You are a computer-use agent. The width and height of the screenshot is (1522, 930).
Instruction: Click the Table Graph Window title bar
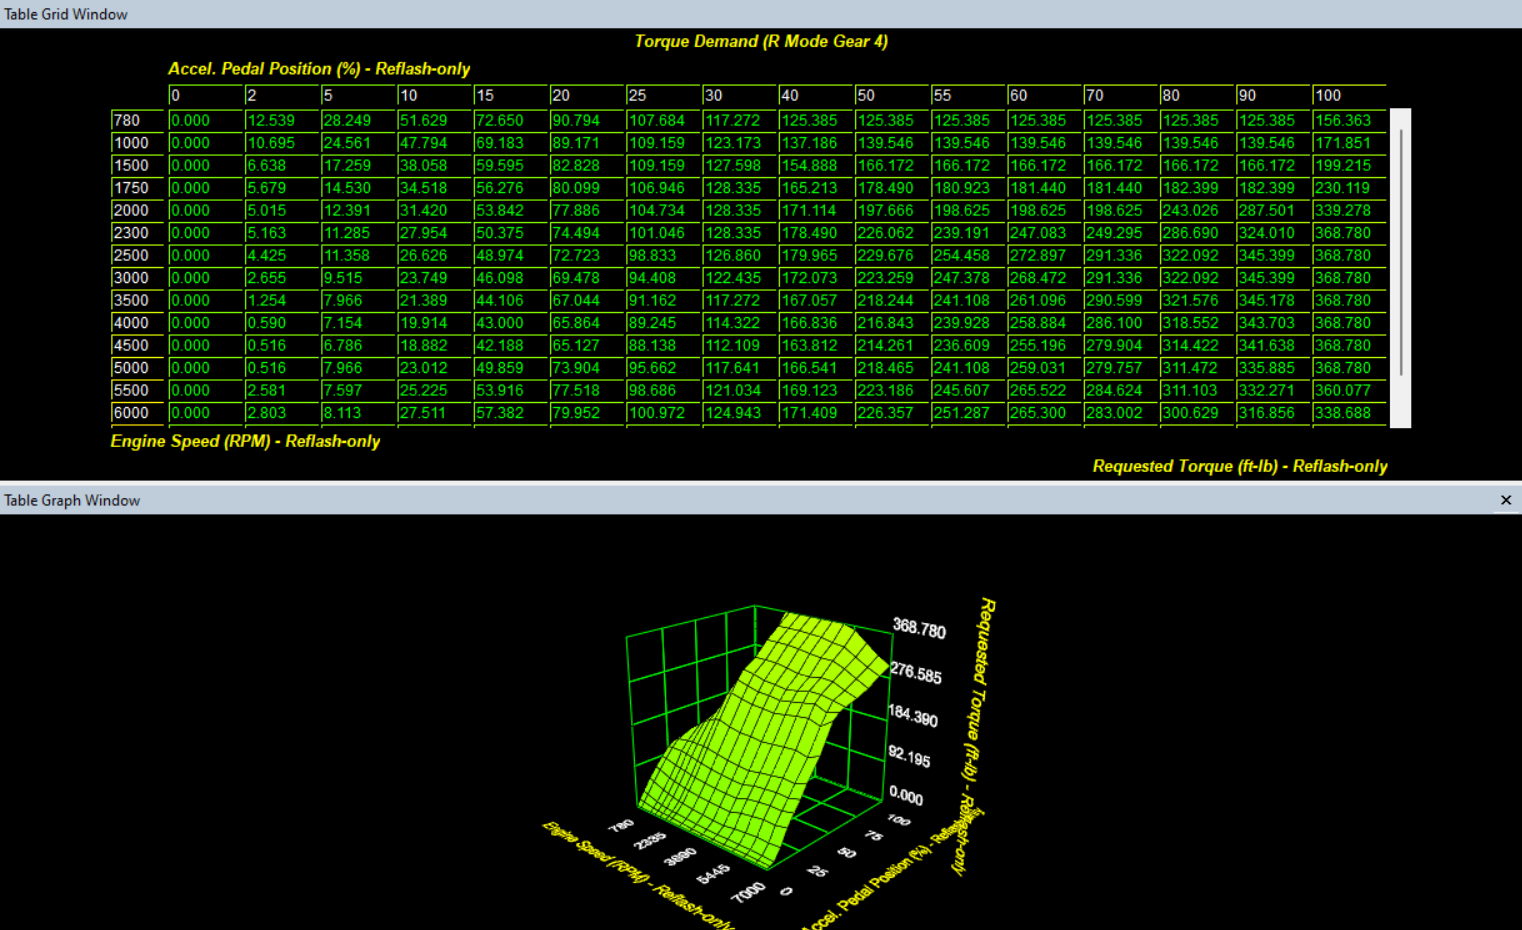click(700, 500)
